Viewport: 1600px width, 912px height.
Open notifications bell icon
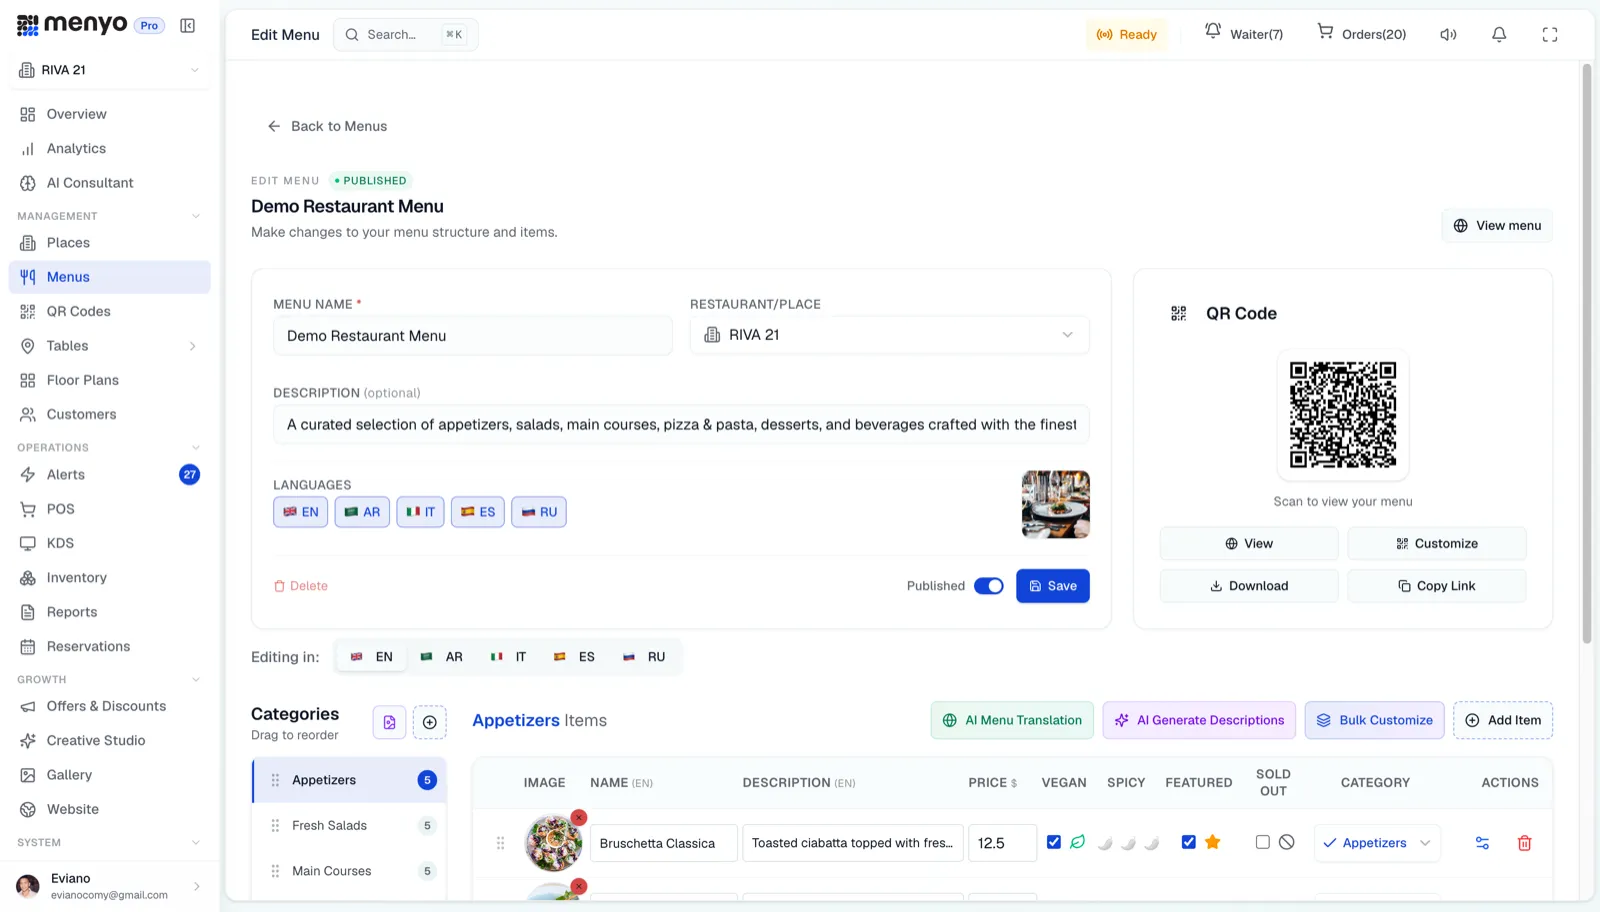1499,35
